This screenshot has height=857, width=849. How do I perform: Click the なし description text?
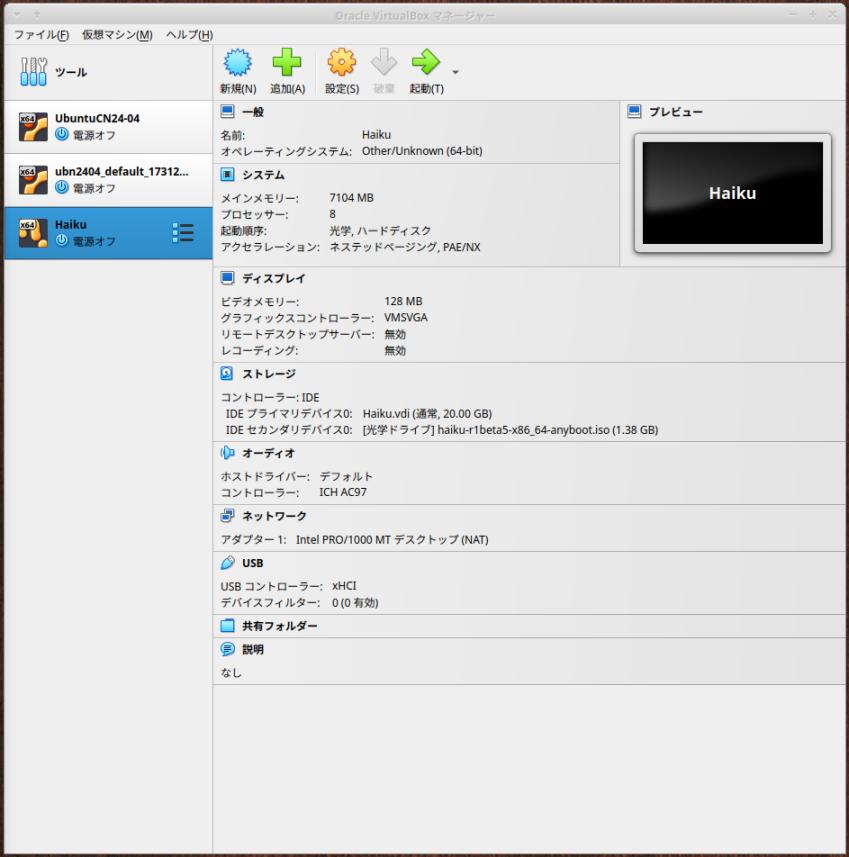tap(231, 672)
